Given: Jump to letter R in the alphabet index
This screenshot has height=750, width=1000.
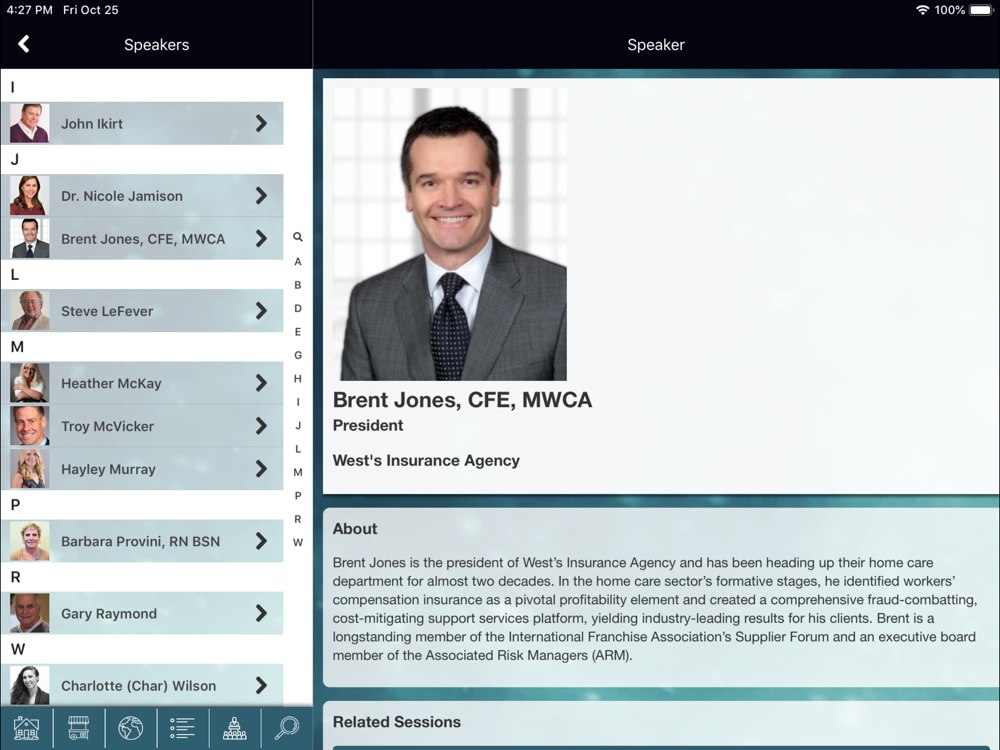Looking at the screenshot, I should coord(298,519).
